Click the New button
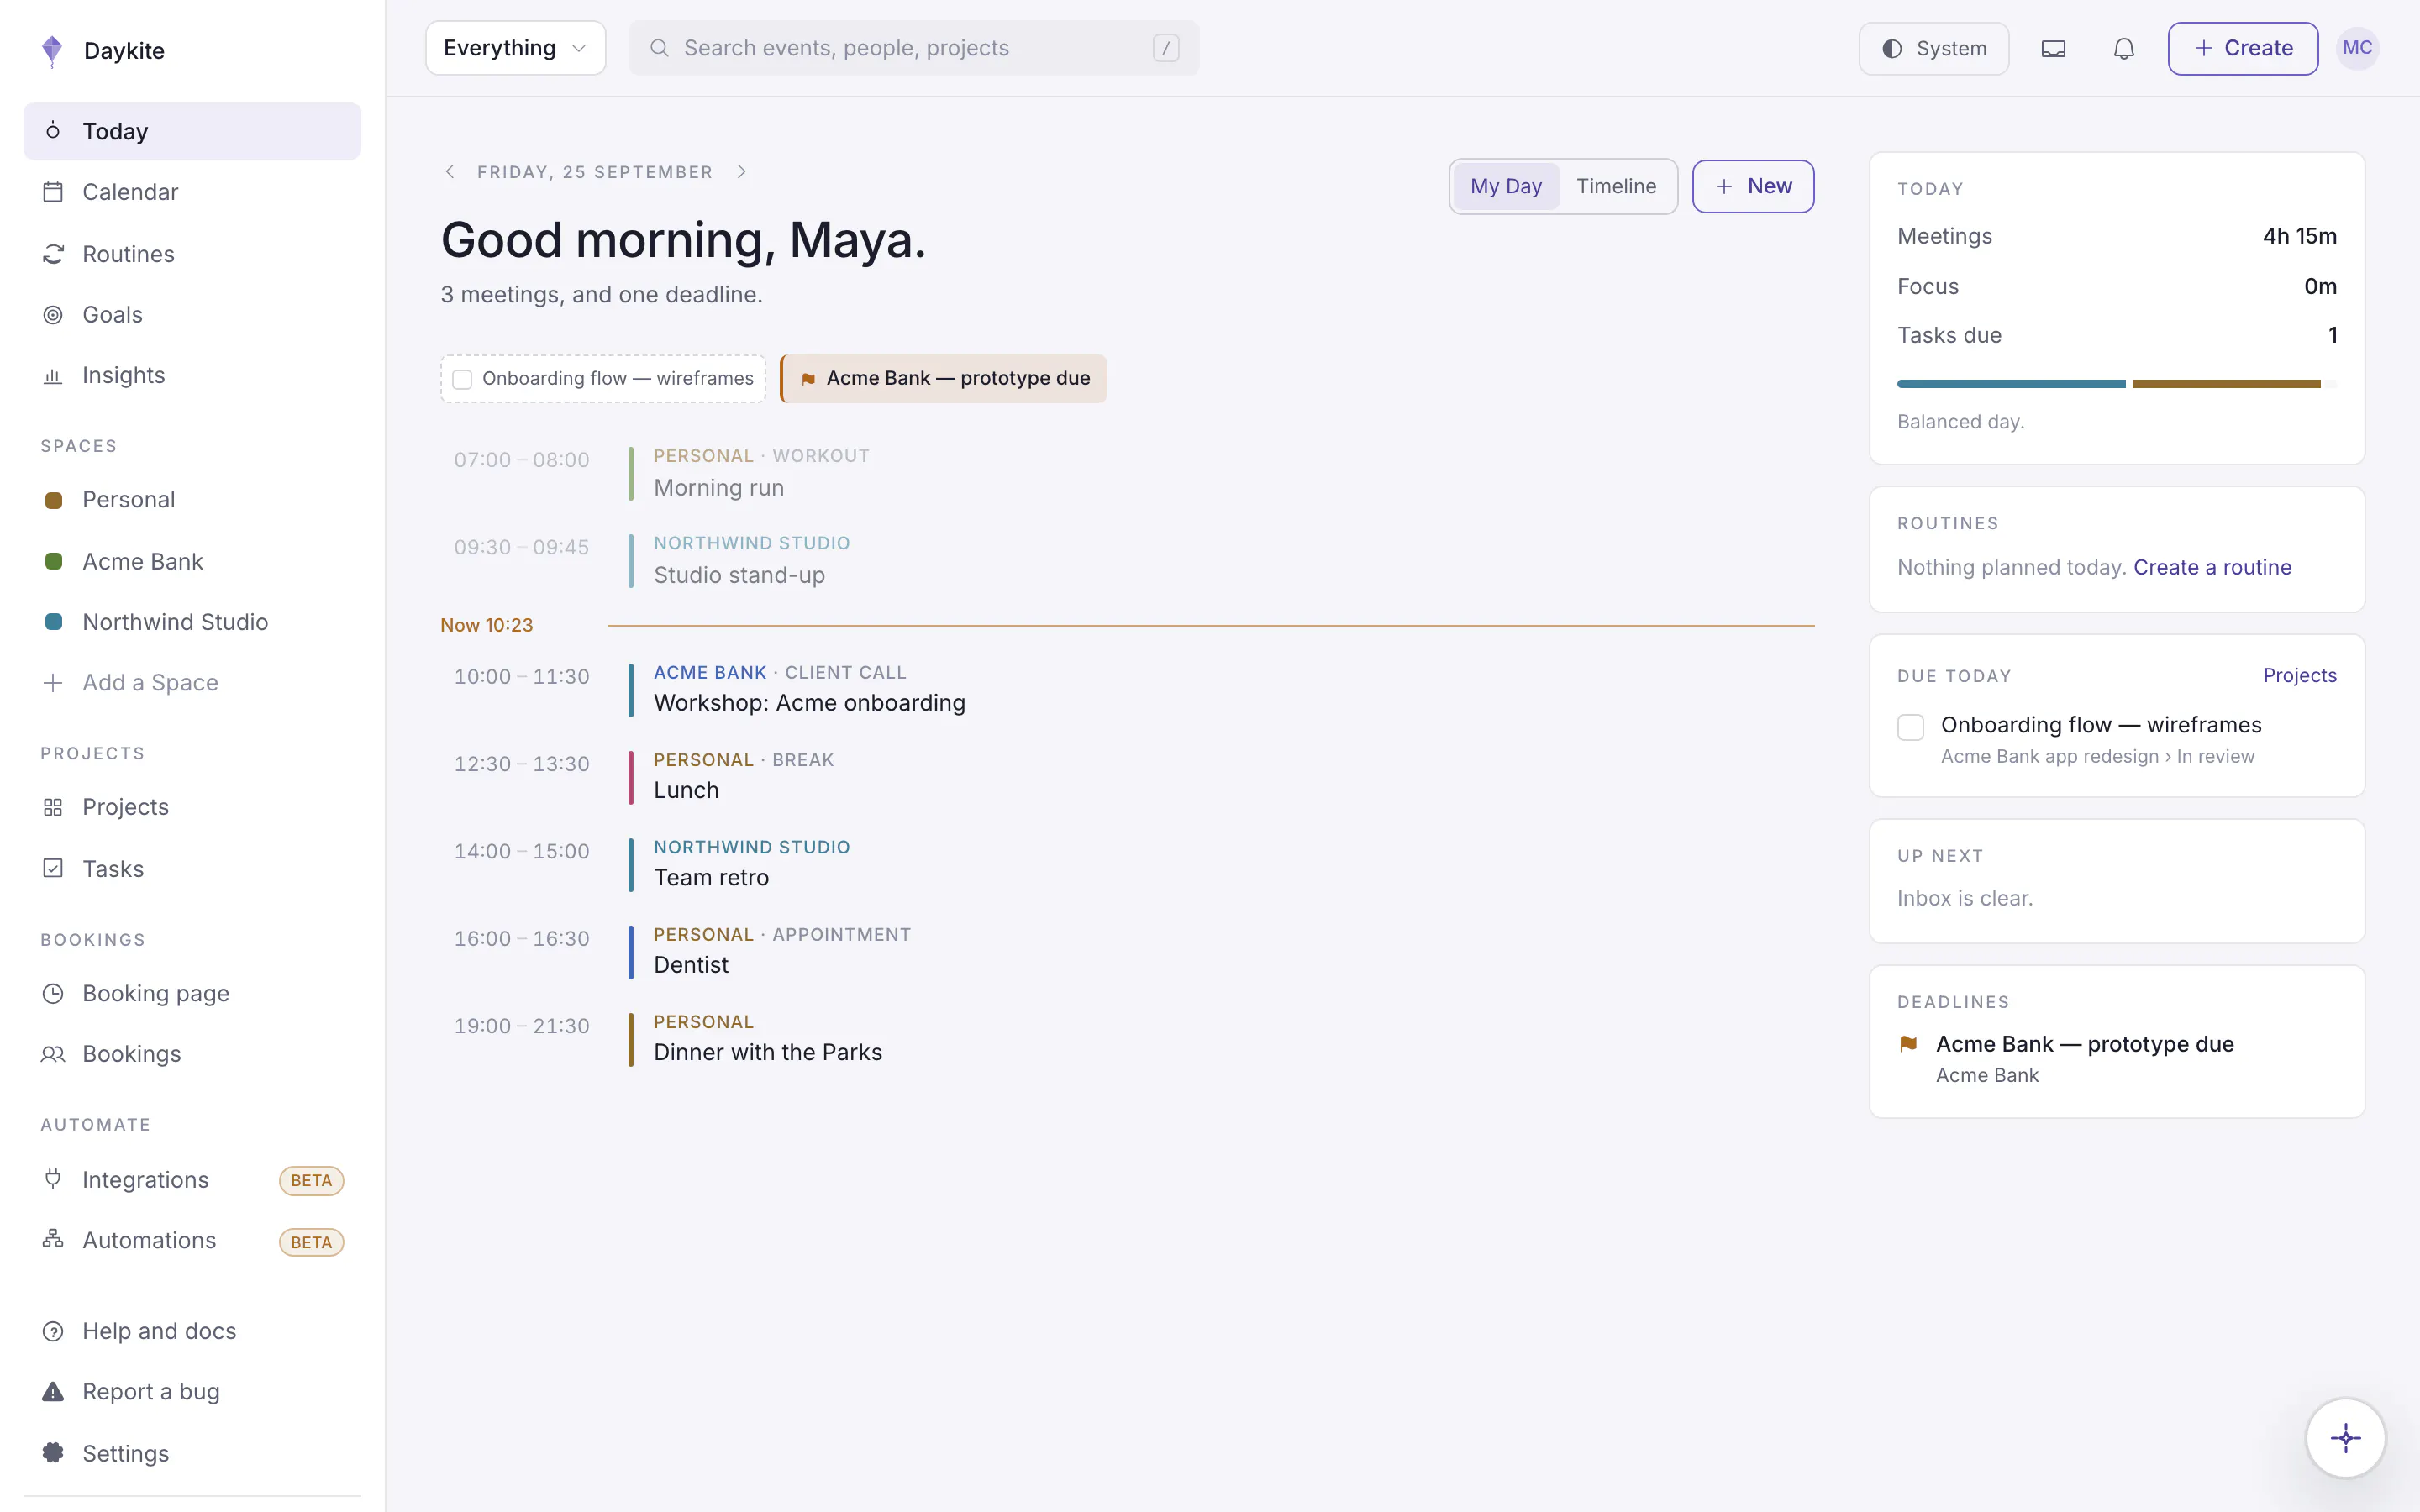The height and width of the screenshot is (1512, 2420). click(1753, 186)
